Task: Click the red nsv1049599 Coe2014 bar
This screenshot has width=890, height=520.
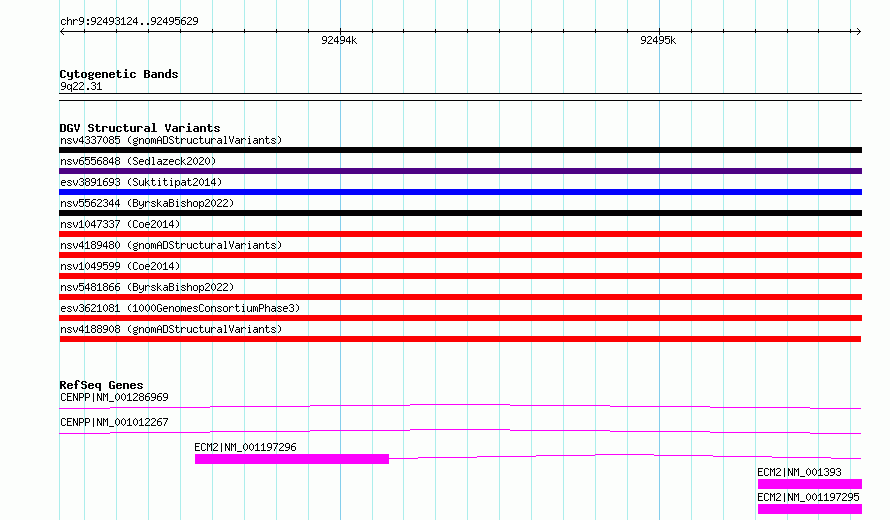Action: pos(460,276)
